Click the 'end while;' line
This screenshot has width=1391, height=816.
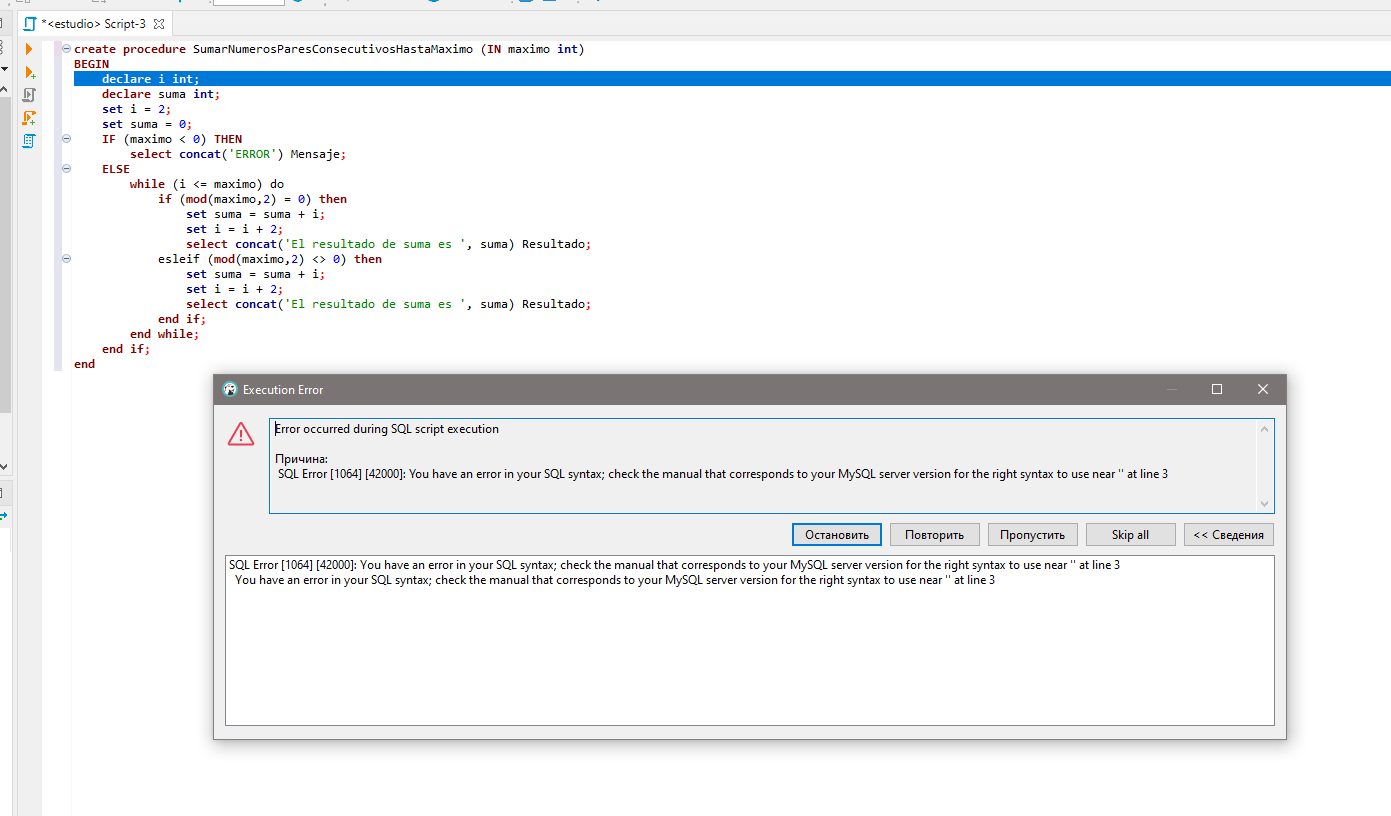tap(164, 334)
